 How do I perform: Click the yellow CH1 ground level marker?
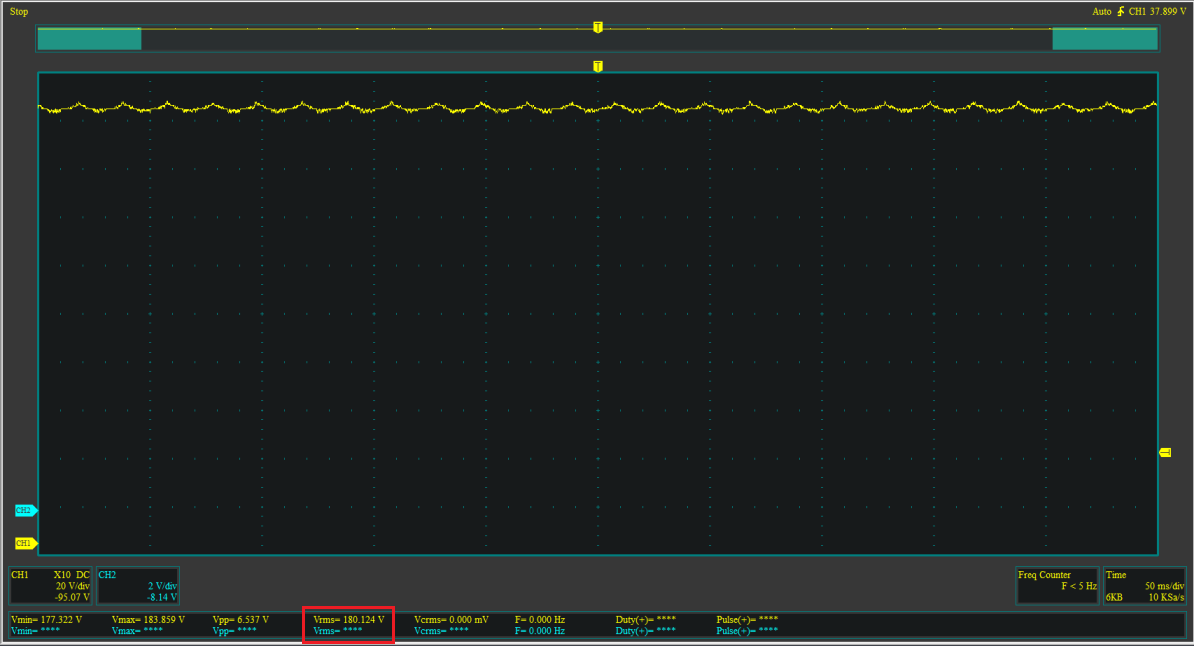pos(24,543)
